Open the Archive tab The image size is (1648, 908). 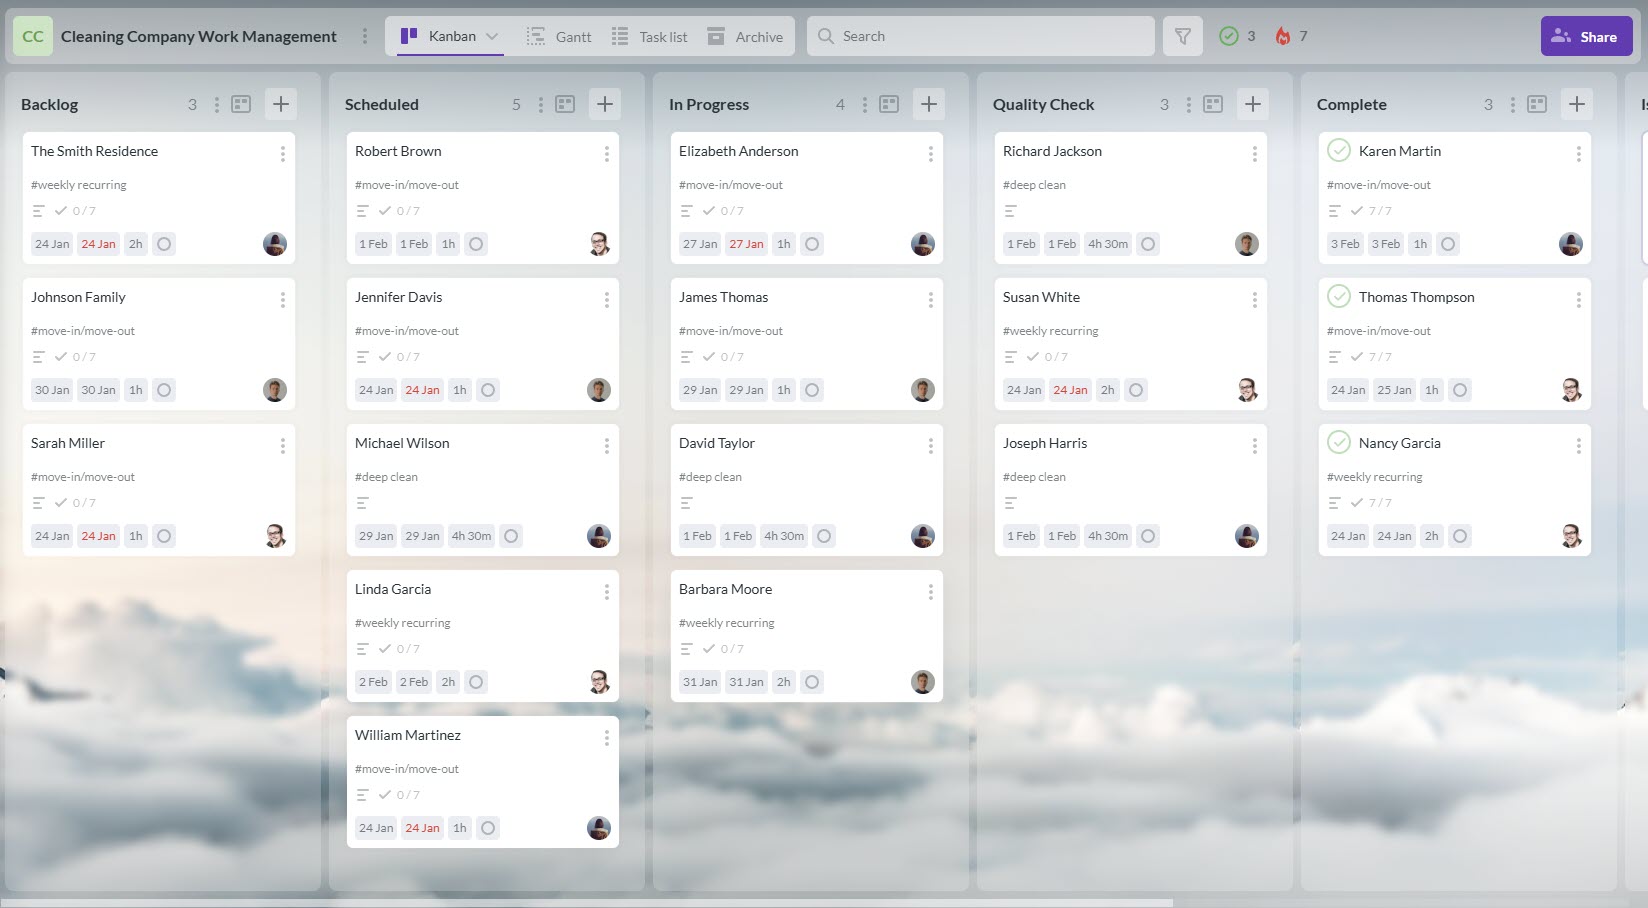745,36
